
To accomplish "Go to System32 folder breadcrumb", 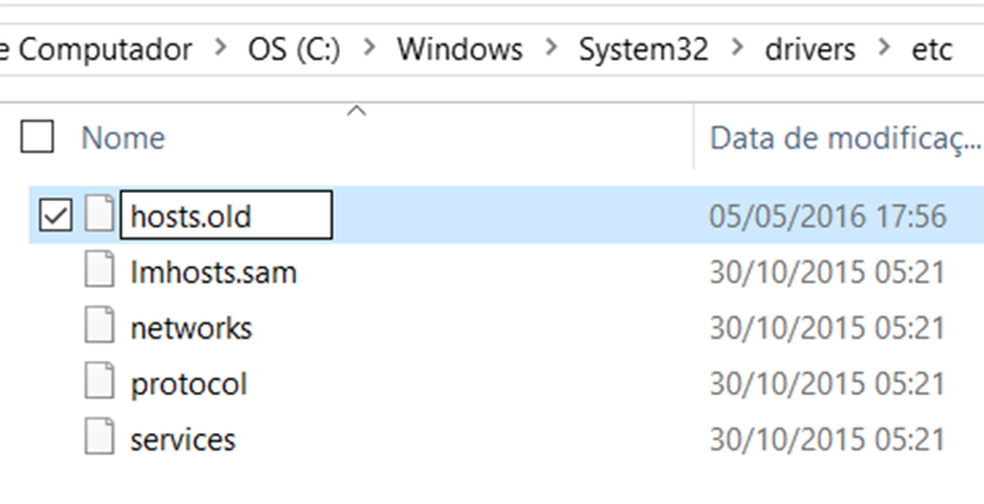I will click(645, 49).
